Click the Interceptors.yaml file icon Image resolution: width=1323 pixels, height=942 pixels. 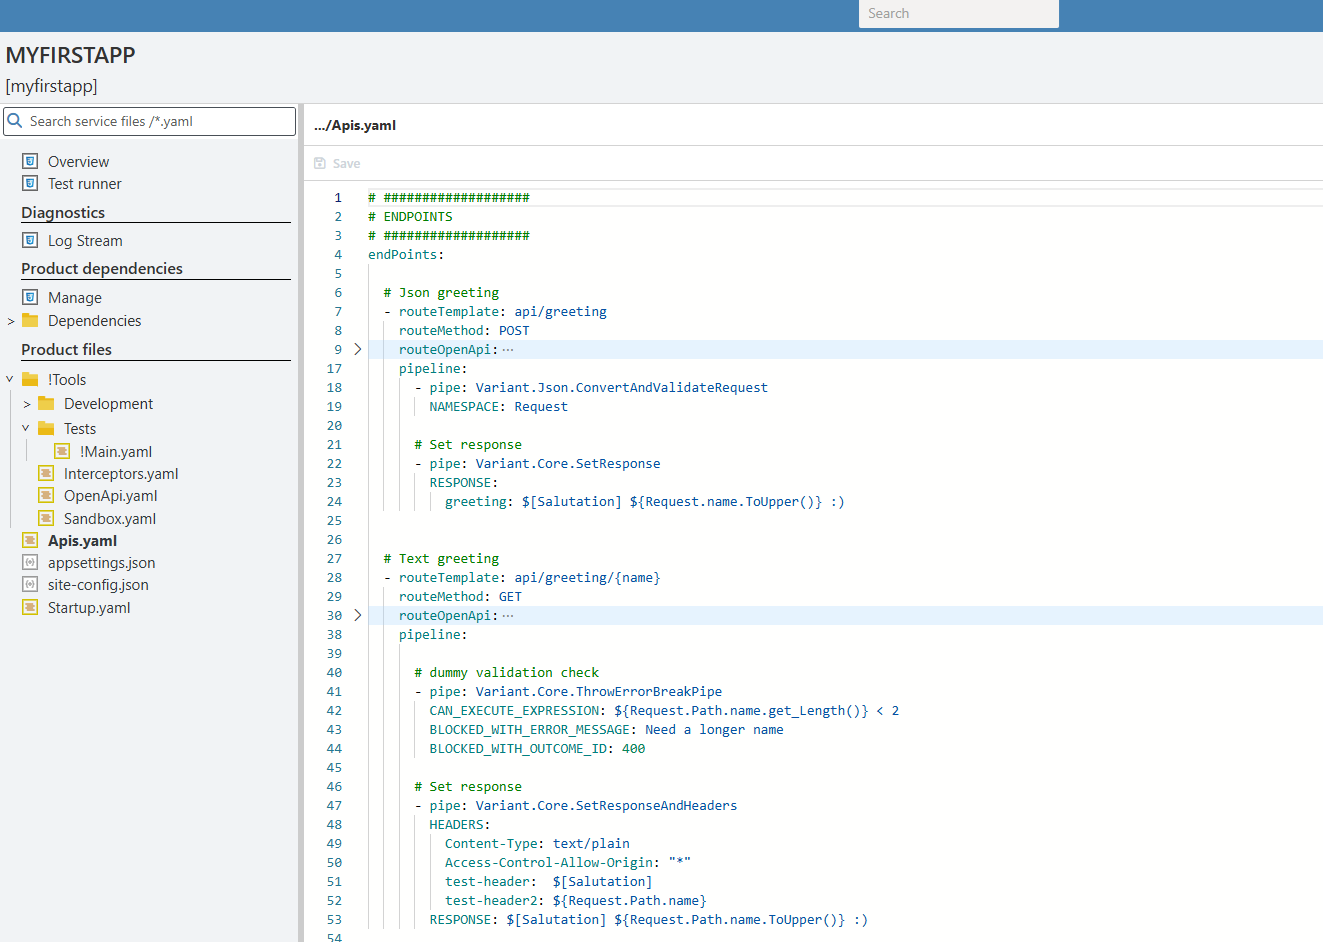[46, 473]
